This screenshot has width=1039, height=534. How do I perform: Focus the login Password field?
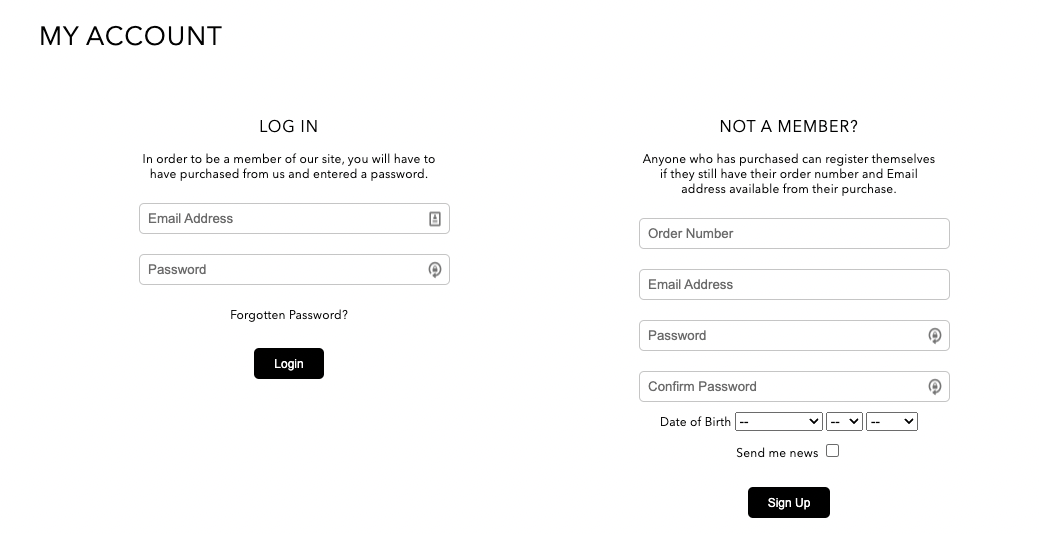point(294,270)
